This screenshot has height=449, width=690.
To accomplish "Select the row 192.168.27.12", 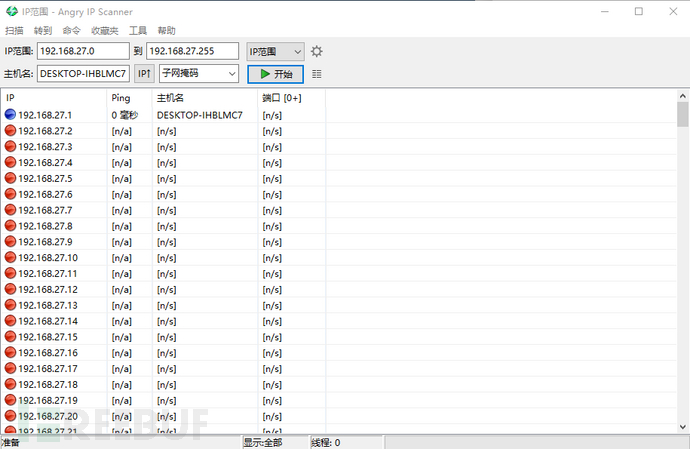I will click(339, 289).
